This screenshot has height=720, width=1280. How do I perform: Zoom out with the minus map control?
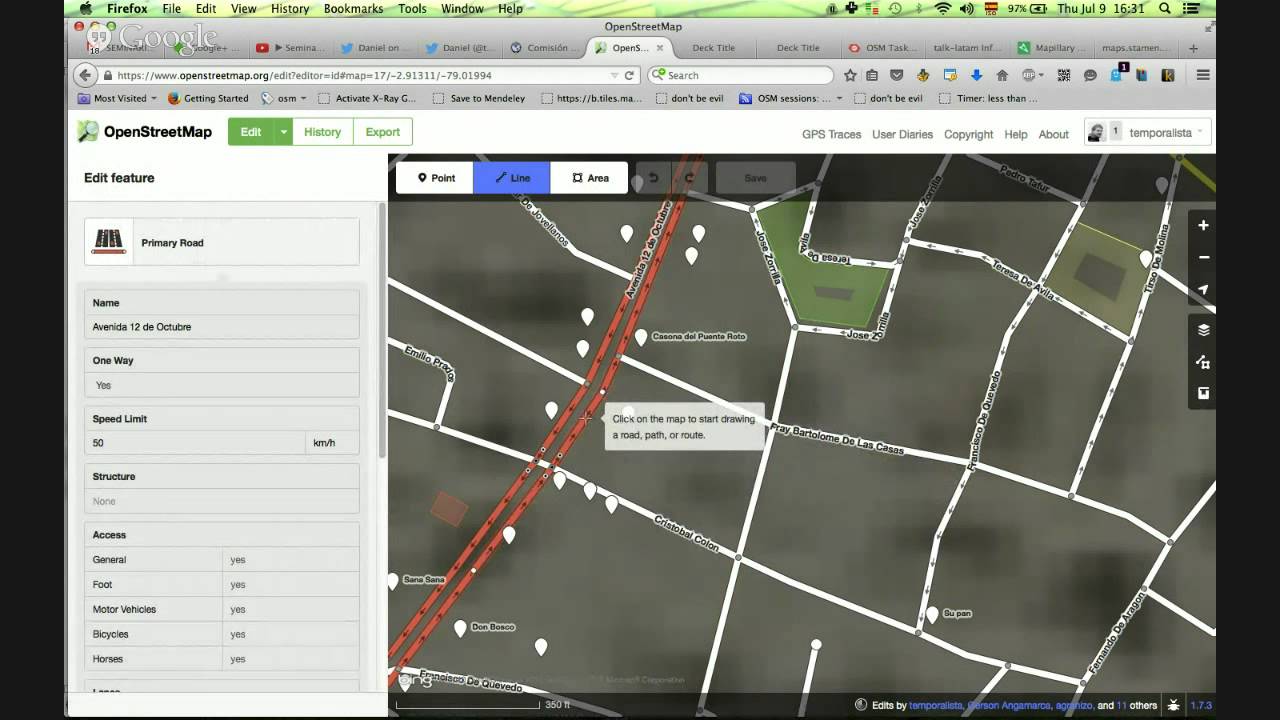tap(1203, 257)
